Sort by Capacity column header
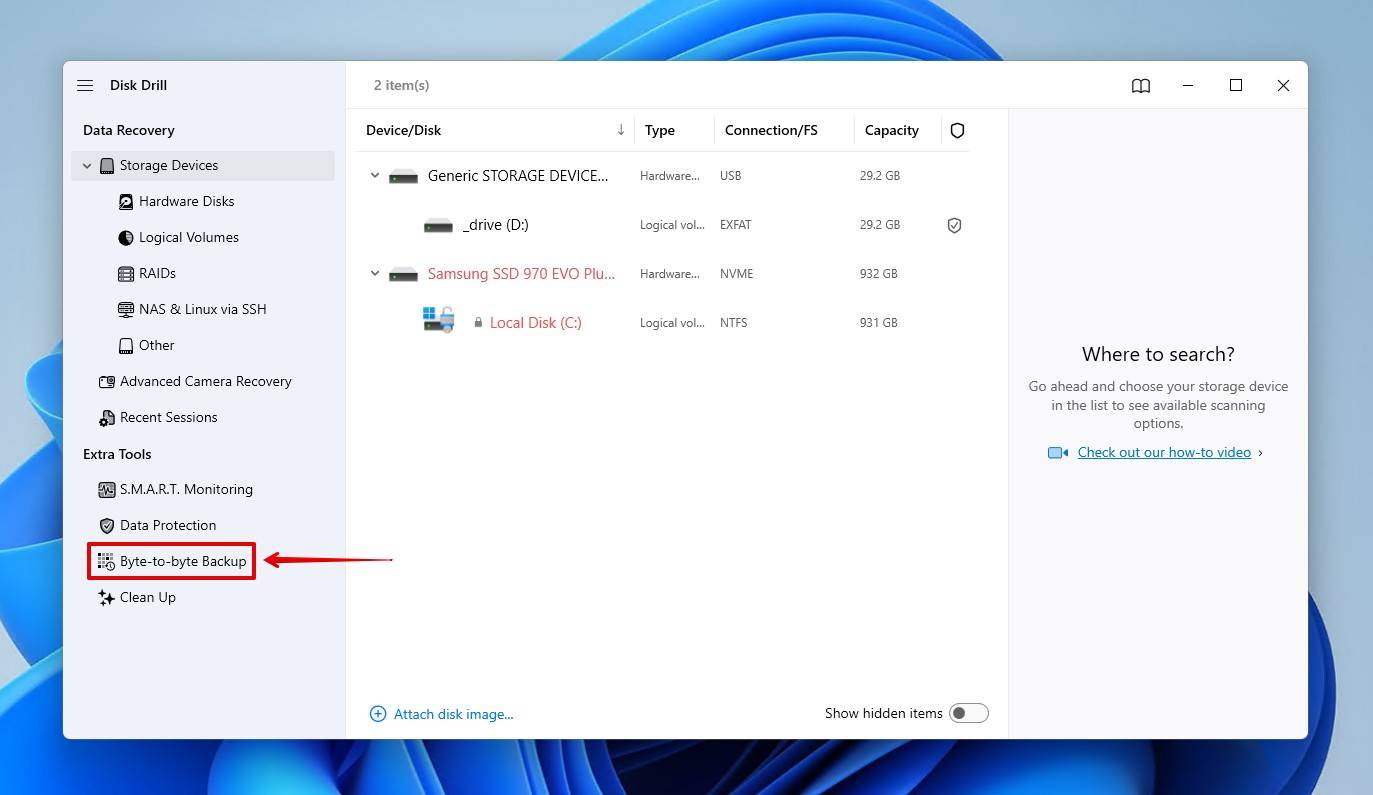The width and height of the screenshot is (1373, 795). click(892, 131)
